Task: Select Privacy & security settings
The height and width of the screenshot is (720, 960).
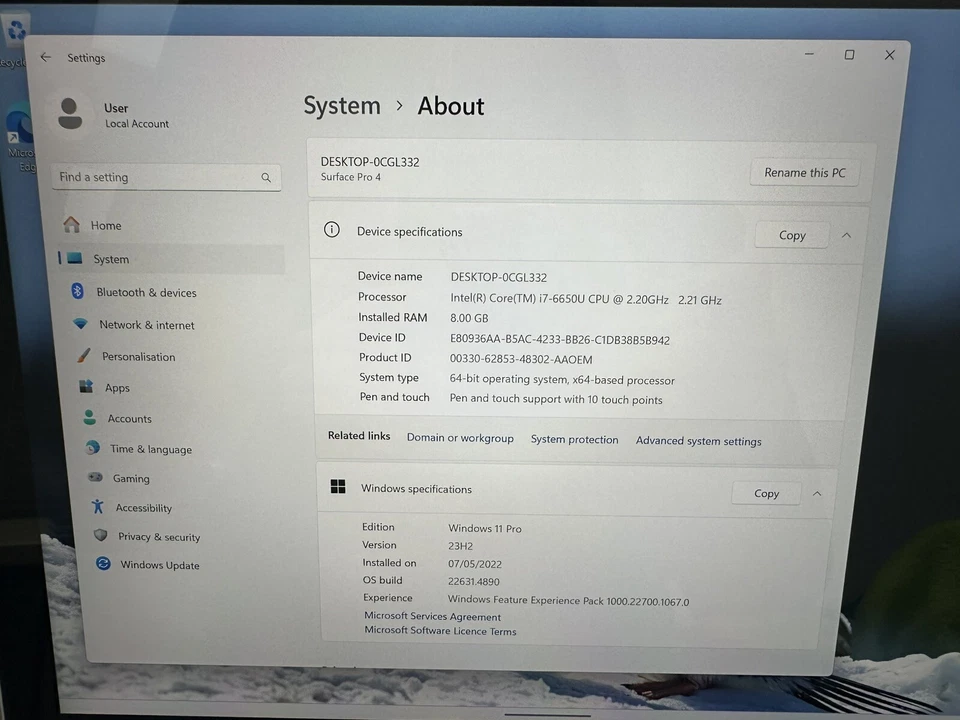Action: (x=159, y=537)
